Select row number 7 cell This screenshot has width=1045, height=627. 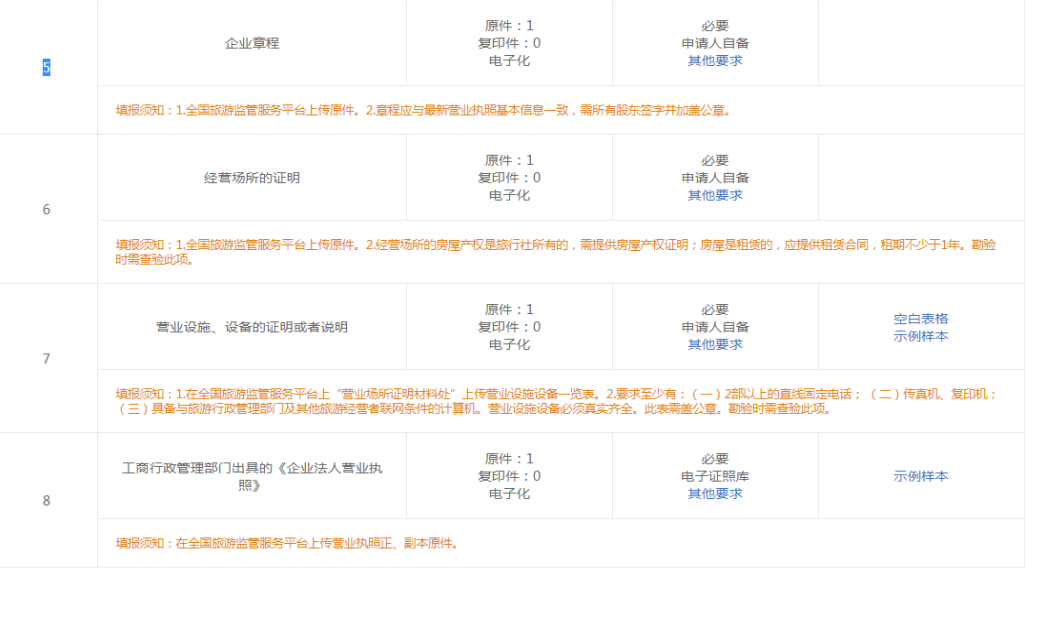click(46, 359)
